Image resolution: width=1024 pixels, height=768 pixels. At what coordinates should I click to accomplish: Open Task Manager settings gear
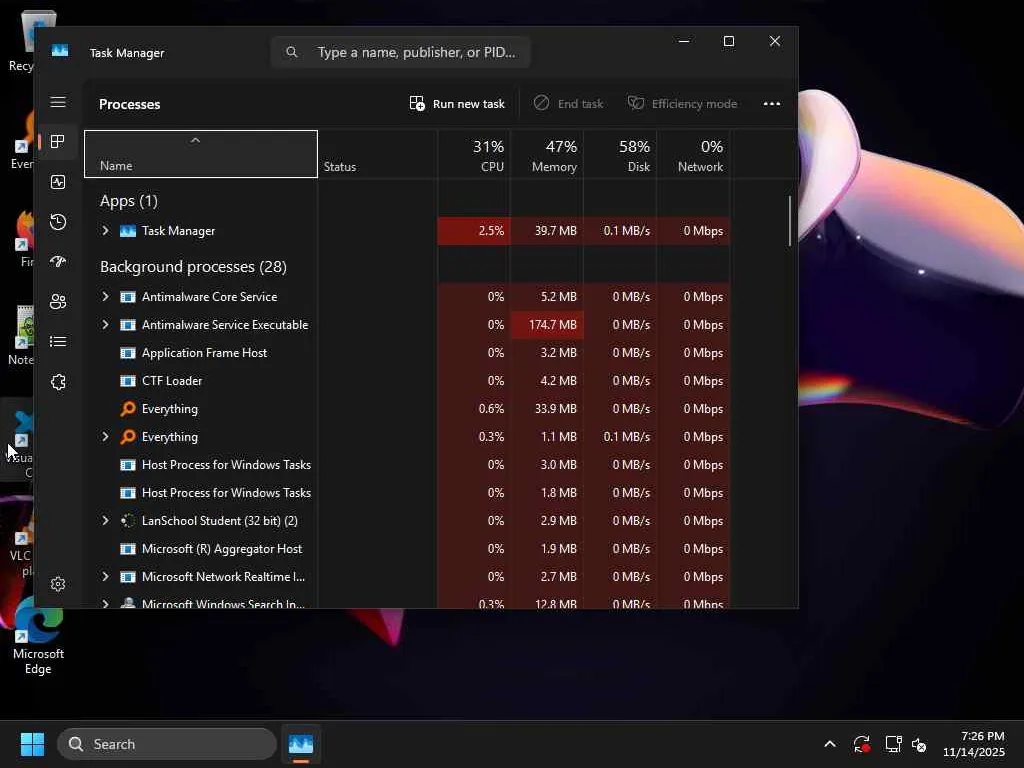tap(58, 584)
